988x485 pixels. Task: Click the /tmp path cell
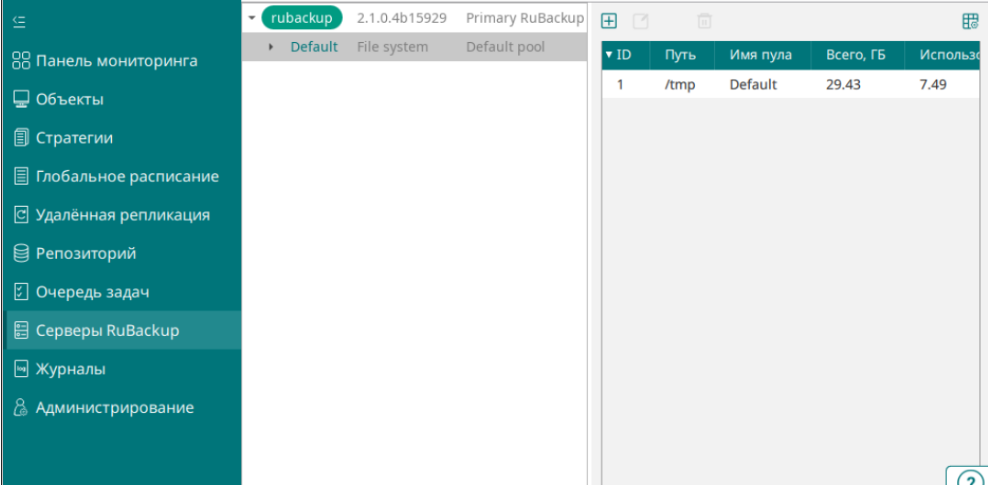(680, 84)
